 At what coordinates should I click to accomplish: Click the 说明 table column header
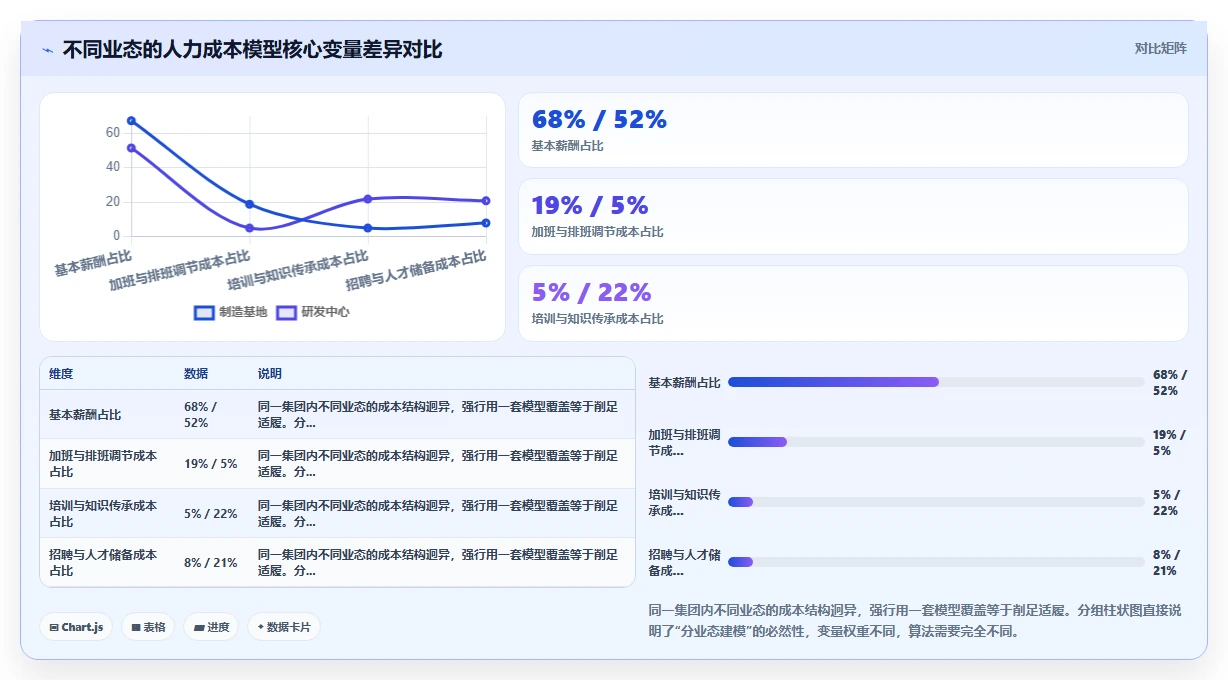click(x=270, y=374)
